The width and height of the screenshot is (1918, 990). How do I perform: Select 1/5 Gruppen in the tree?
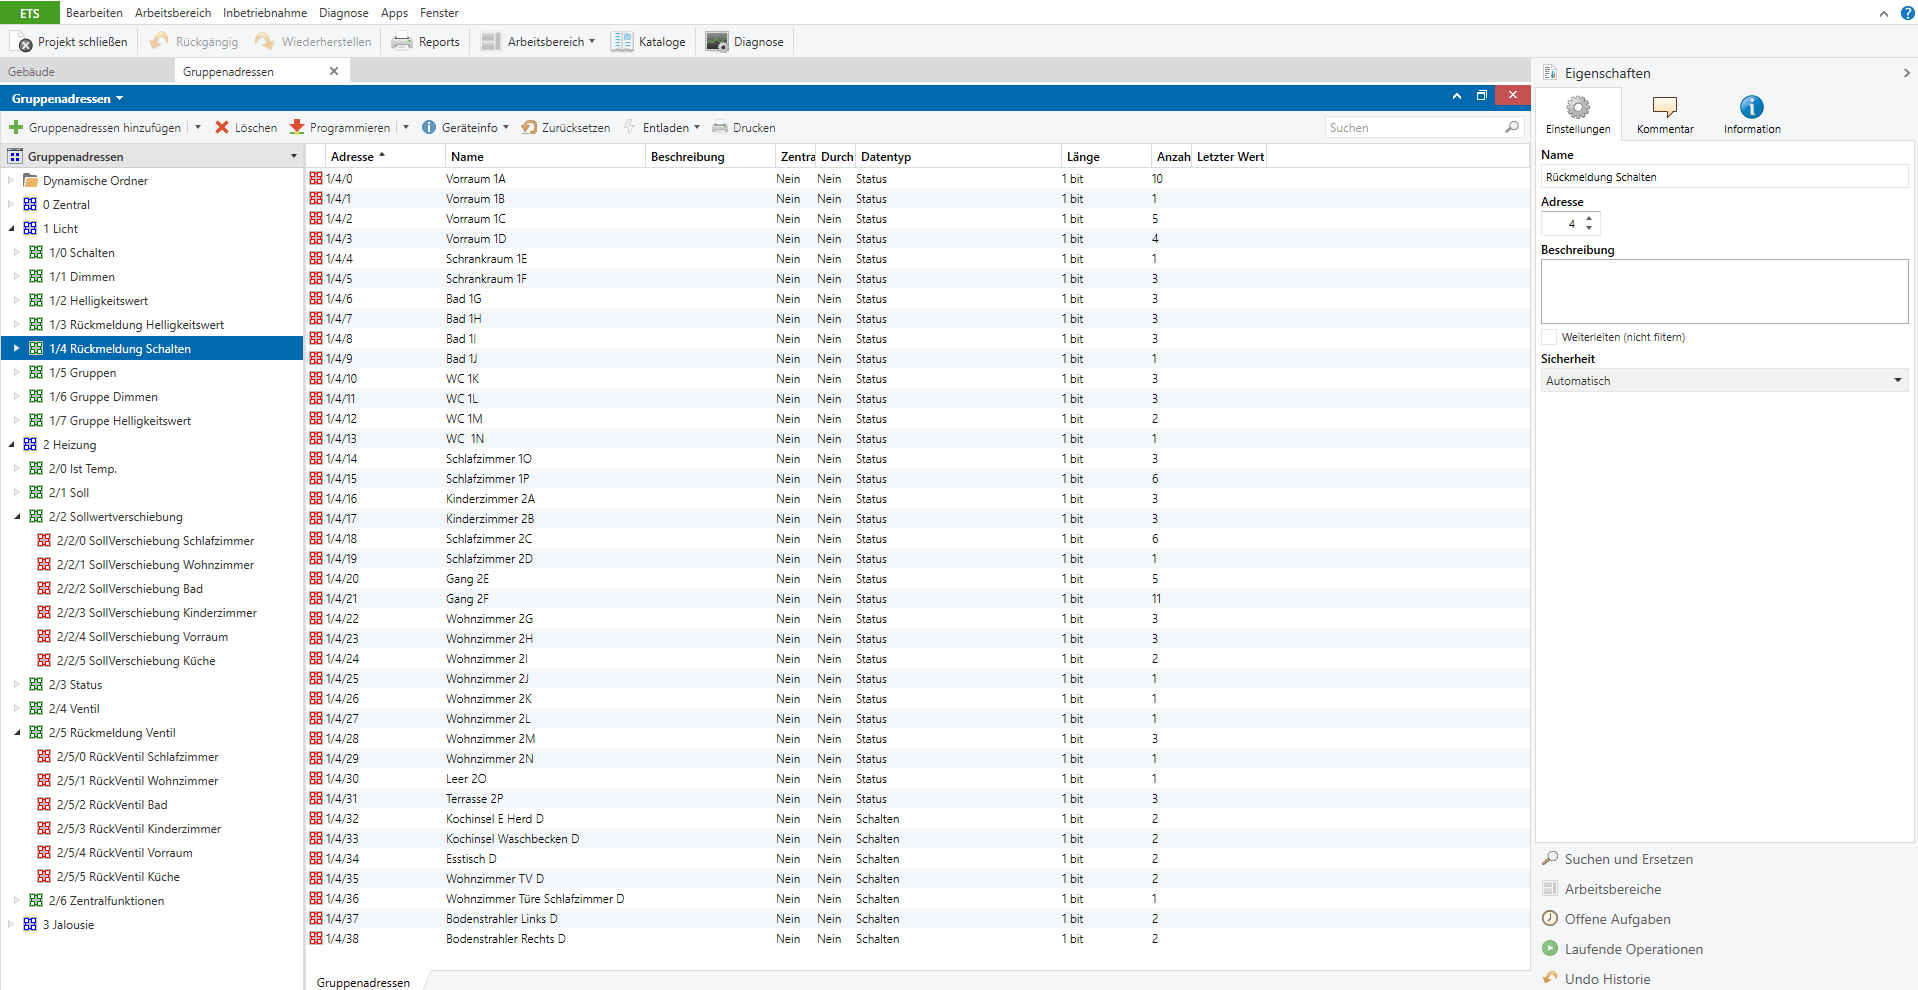(x=83, y=373)
